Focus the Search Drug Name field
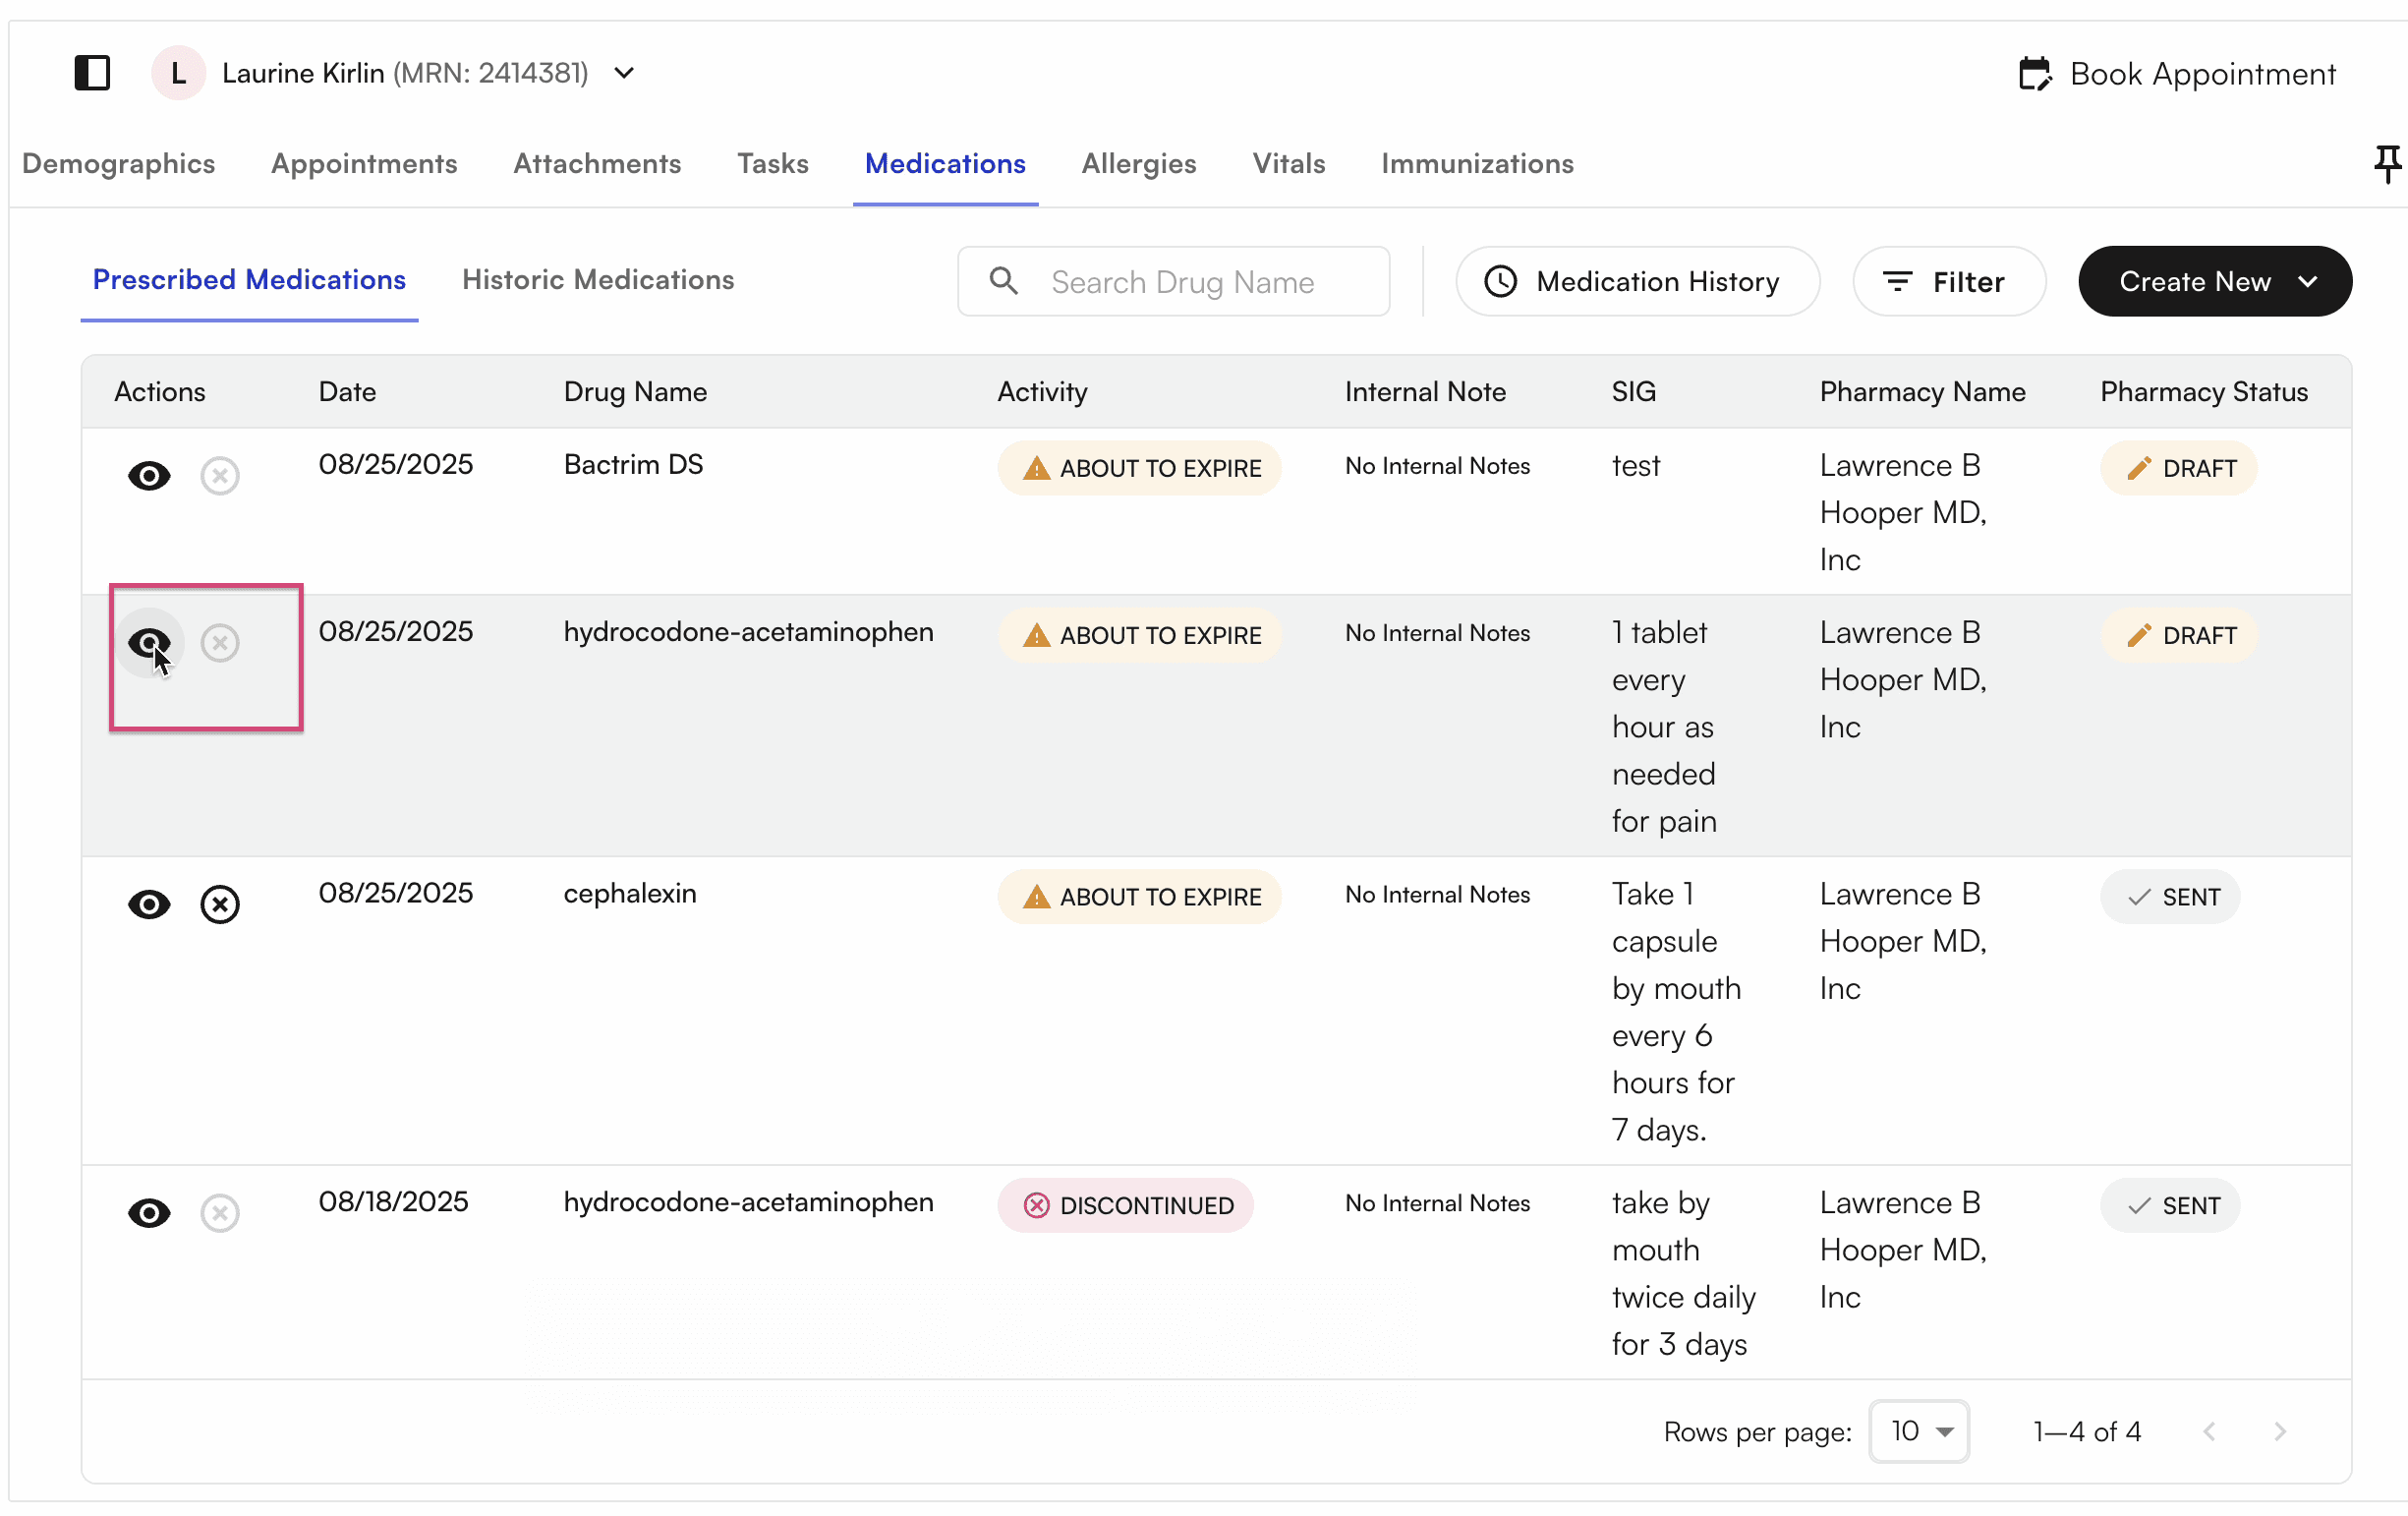 click(1200, 281)
